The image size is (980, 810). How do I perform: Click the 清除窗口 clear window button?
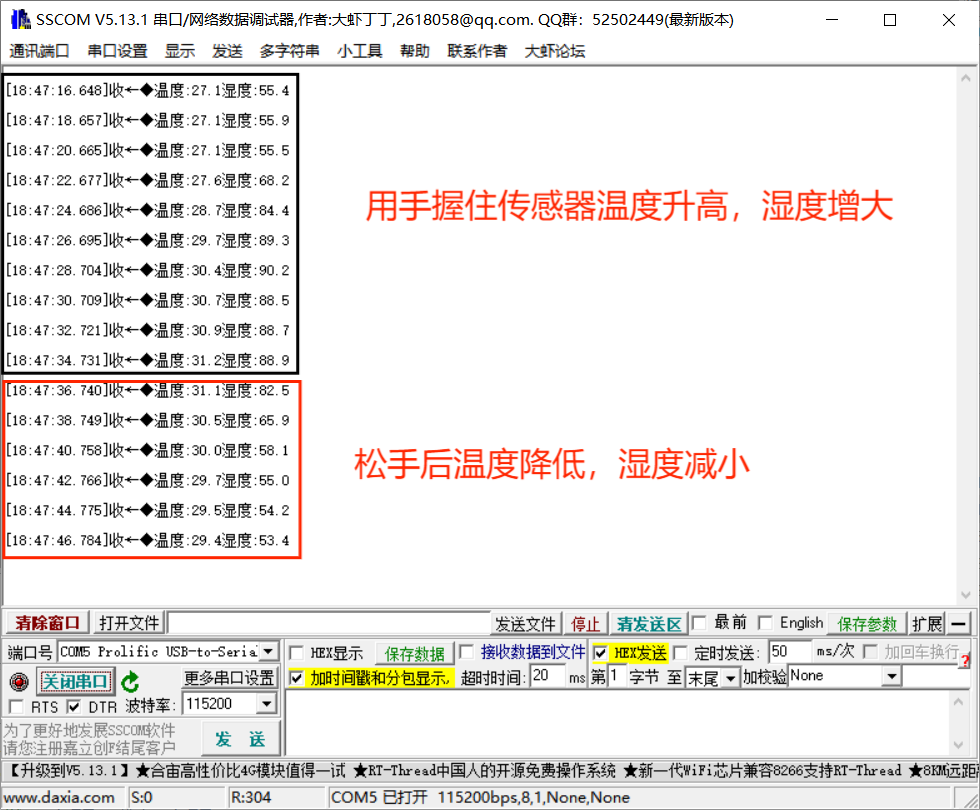click(45, 621)
